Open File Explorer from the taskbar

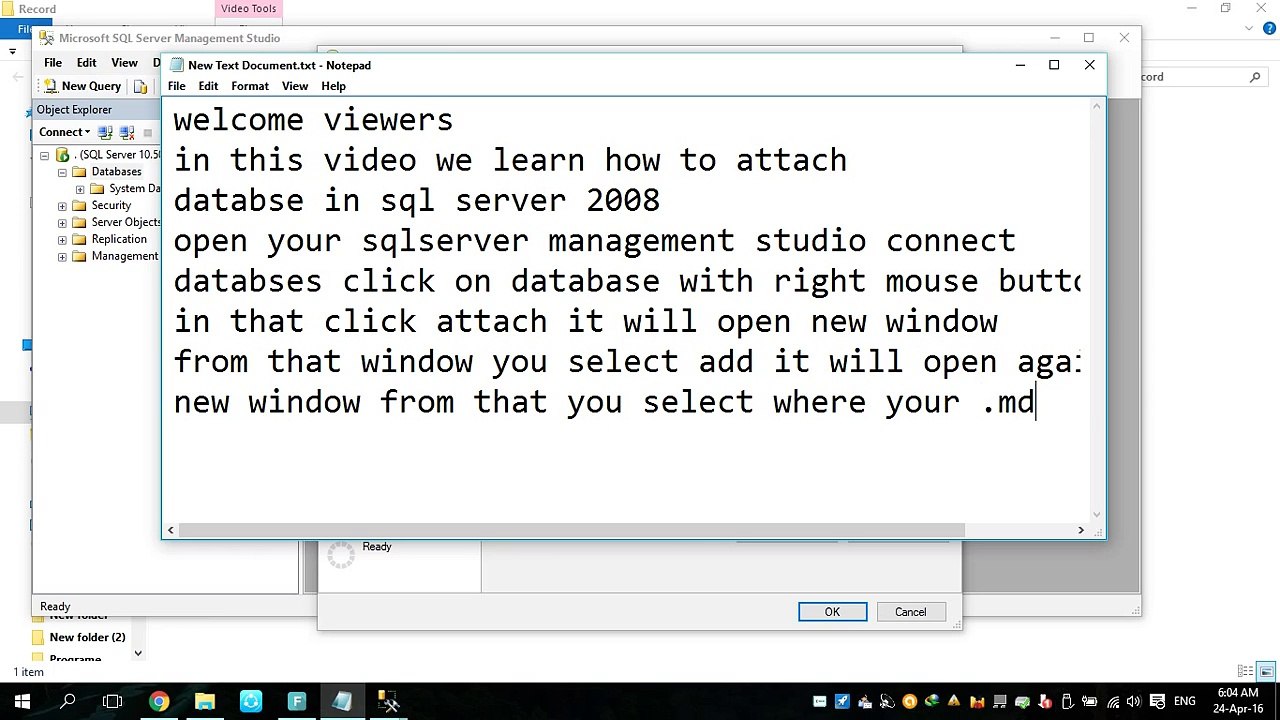pyautogui.click(x=205, y=701)
